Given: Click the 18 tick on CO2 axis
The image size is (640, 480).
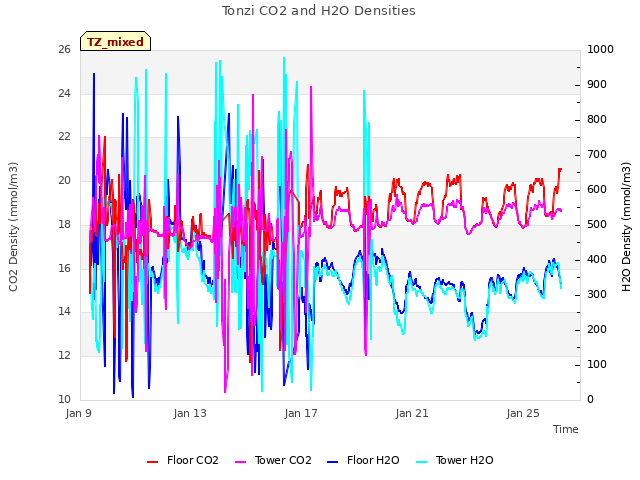Looking at the screenshot, I should point(64,224).
